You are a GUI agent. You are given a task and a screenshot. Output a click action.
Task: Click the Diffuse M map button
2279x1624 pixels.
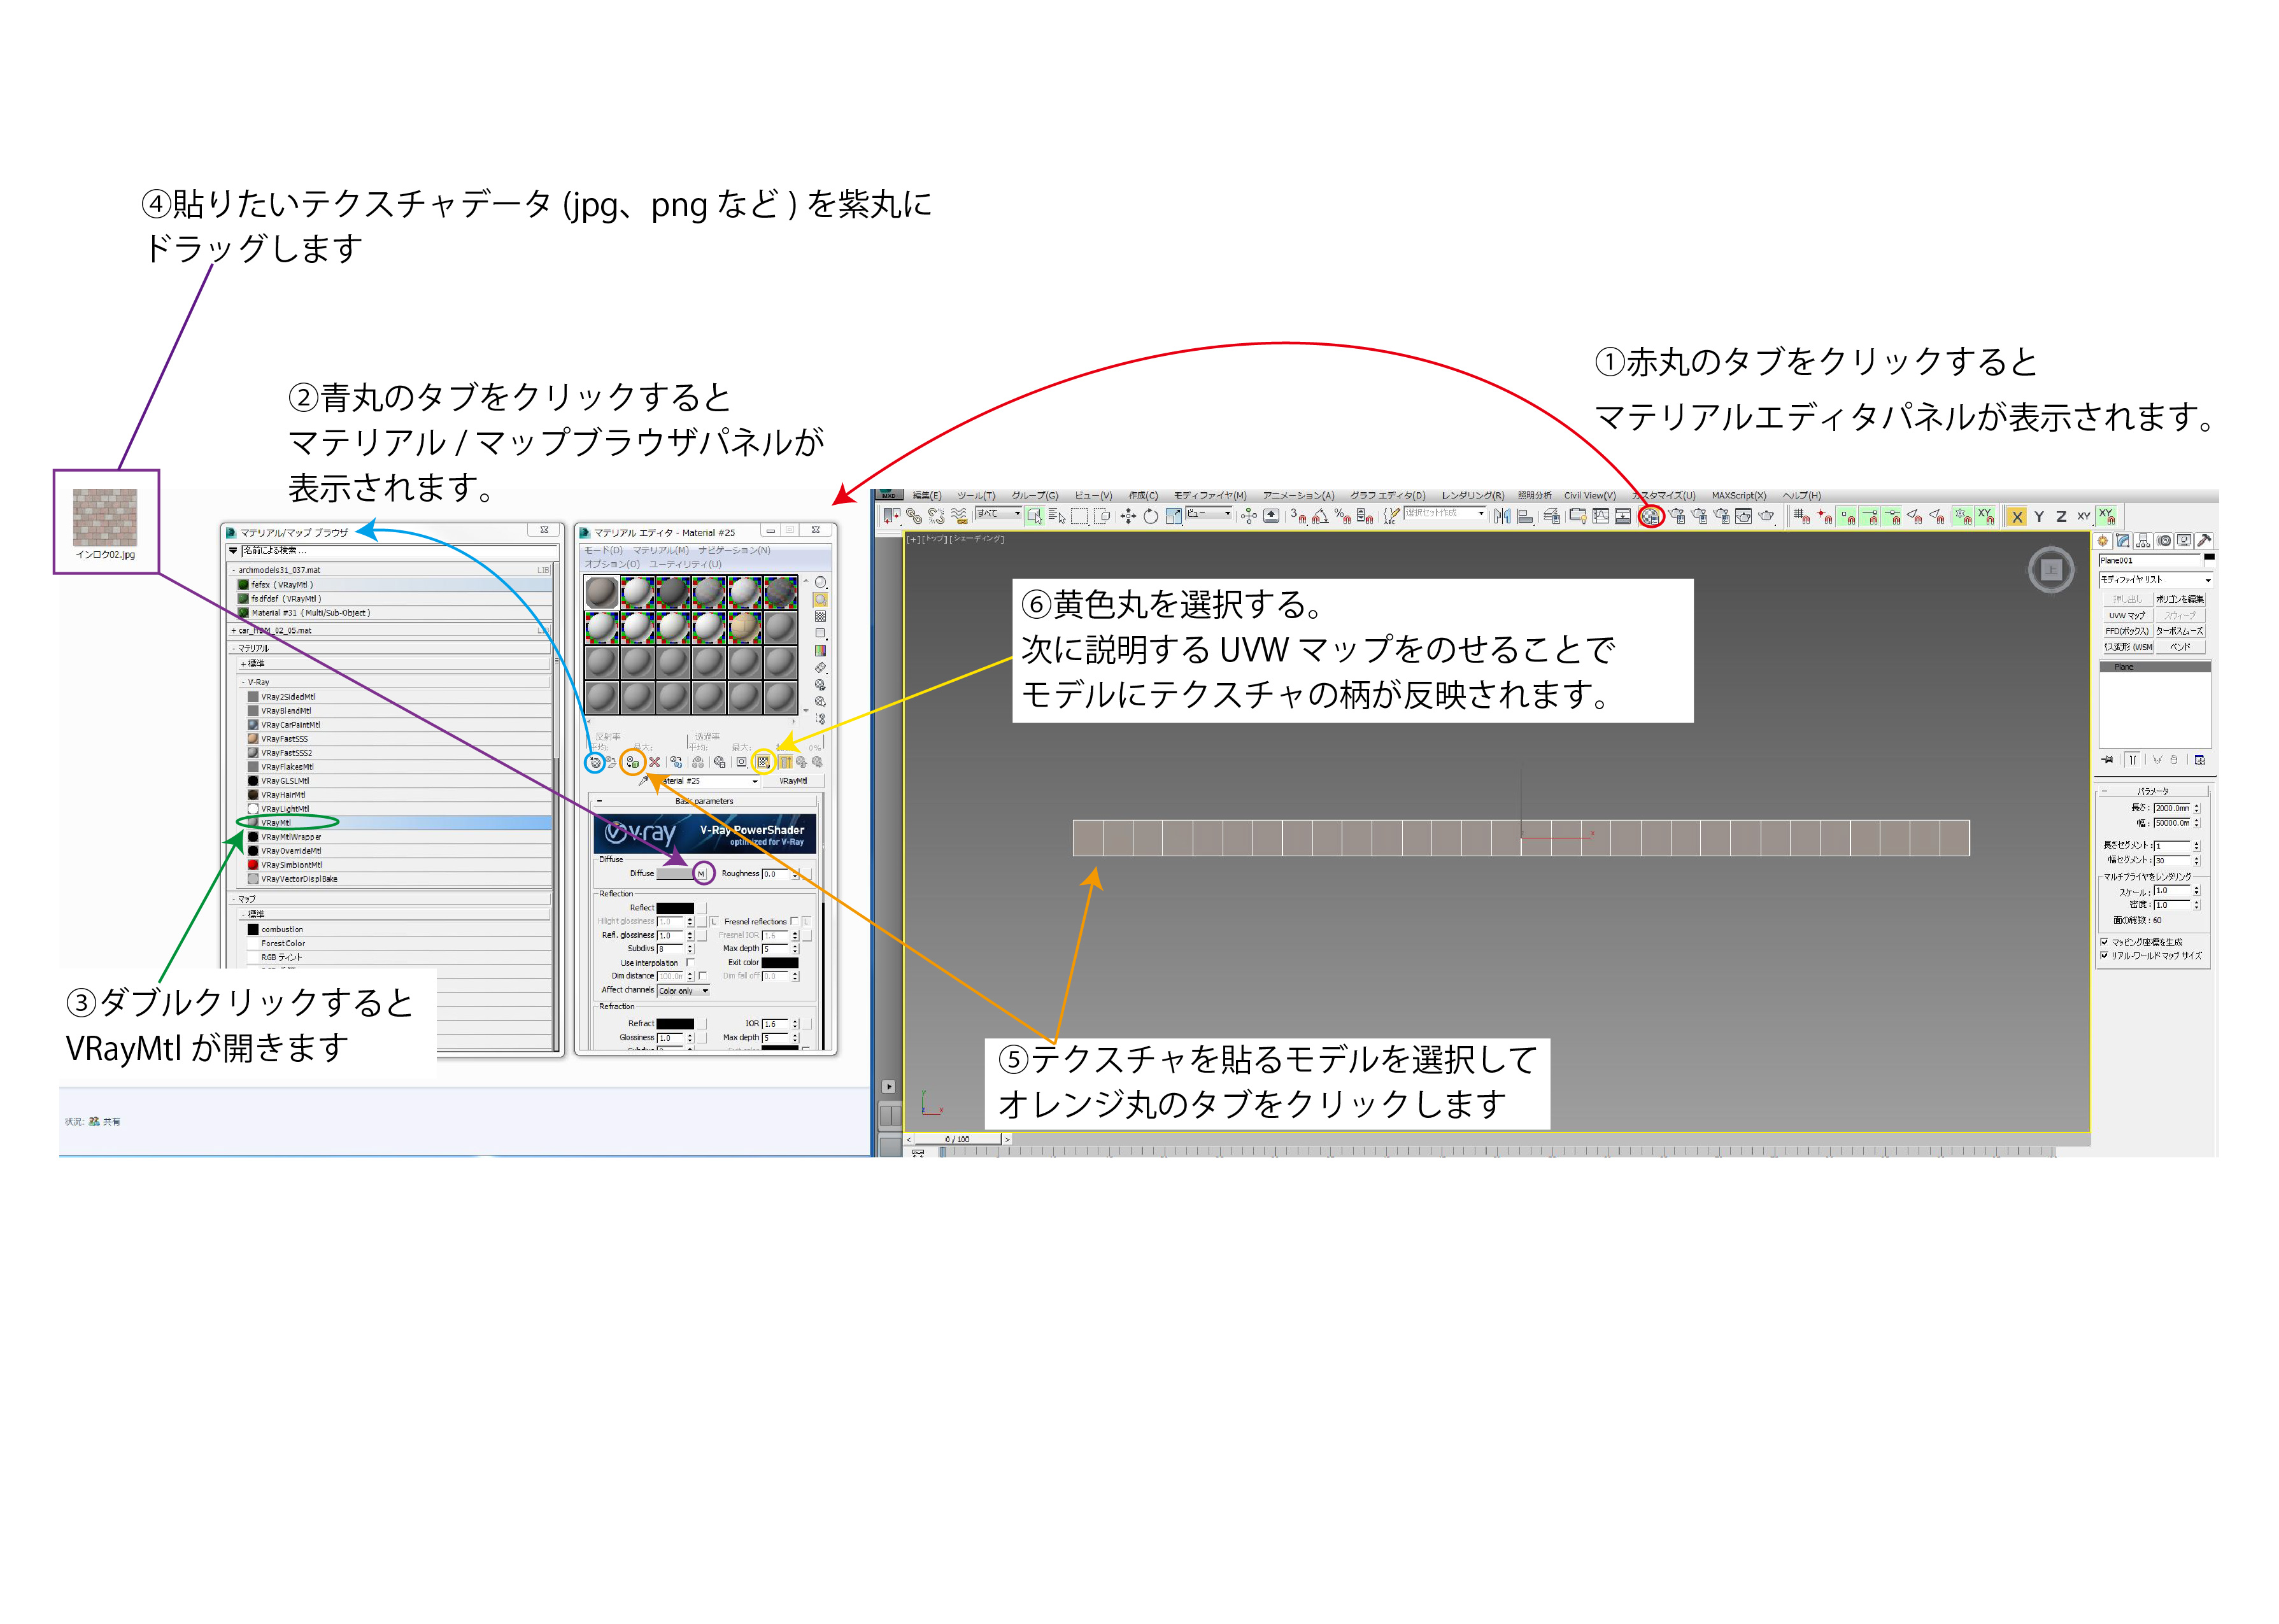[702, 874]
